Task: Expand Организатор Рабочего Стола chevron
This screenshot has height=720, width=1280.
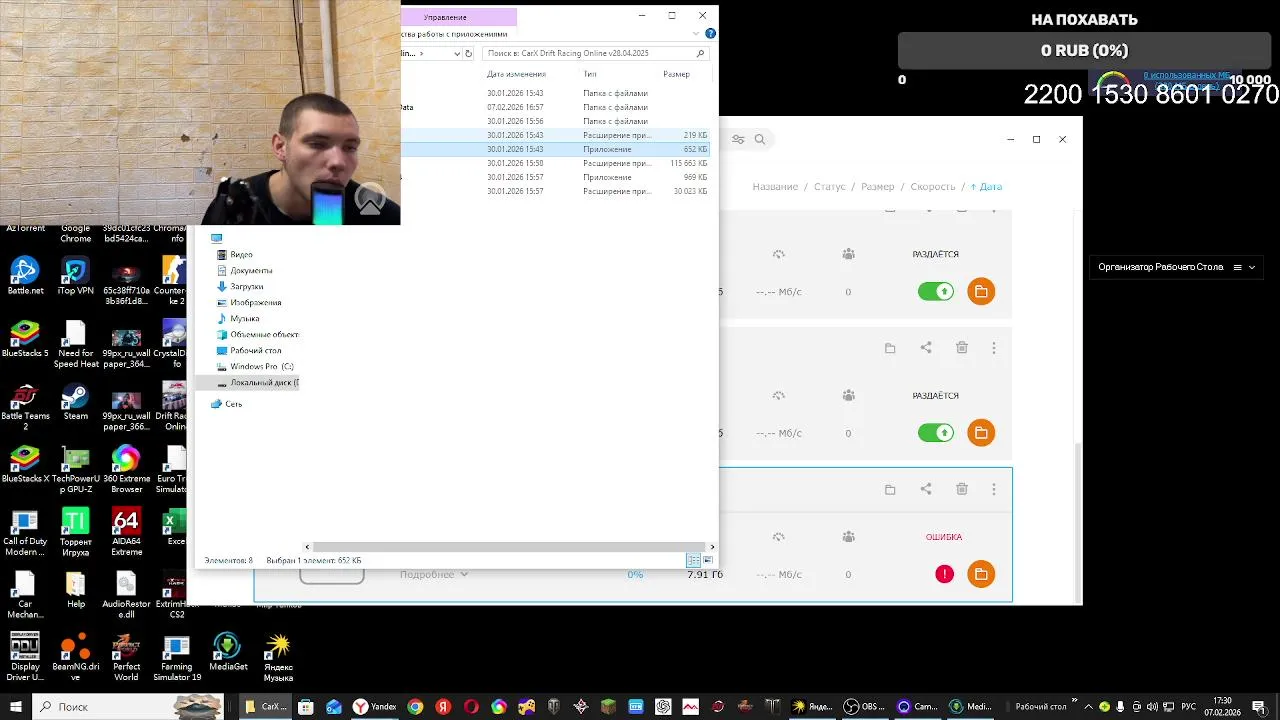Action: pyautogui.click(x=1252, y=267)
